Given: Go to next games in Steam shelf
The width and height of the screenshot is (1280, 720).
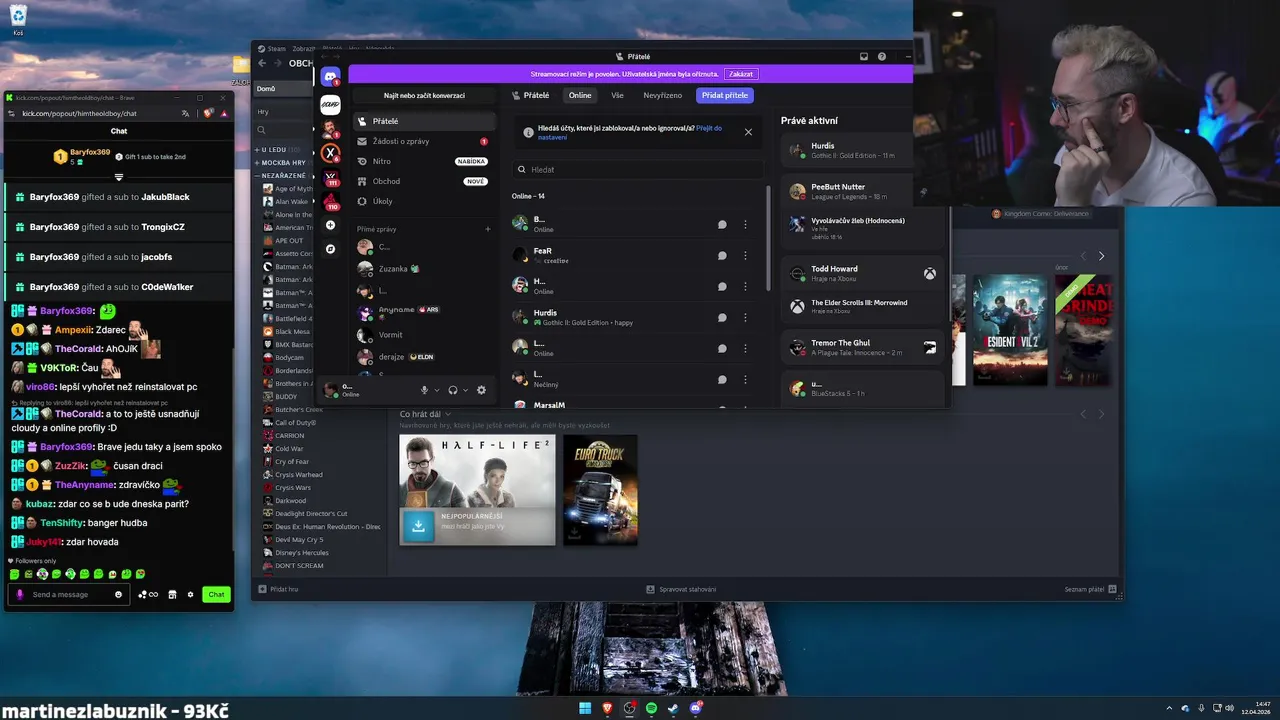Looking at the screenshot, I should pos(1101,256).
